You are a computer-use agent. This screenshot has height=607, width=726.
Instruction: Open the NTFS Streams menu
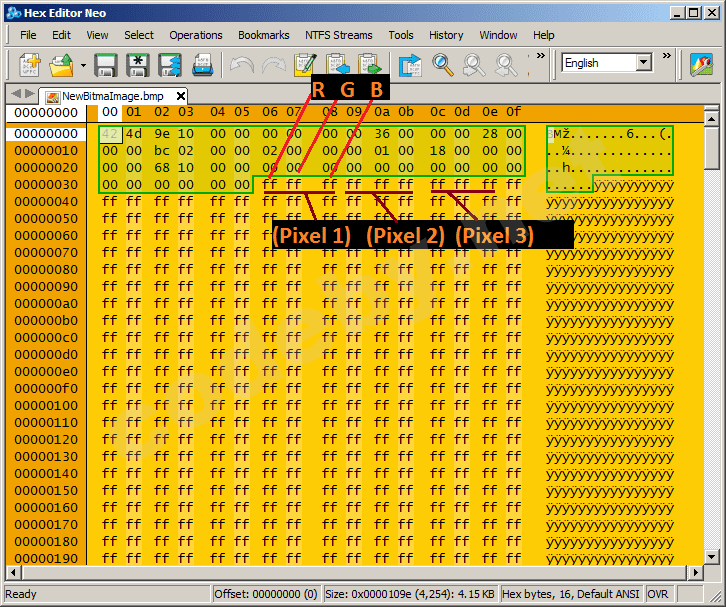[x=338, y=35]
